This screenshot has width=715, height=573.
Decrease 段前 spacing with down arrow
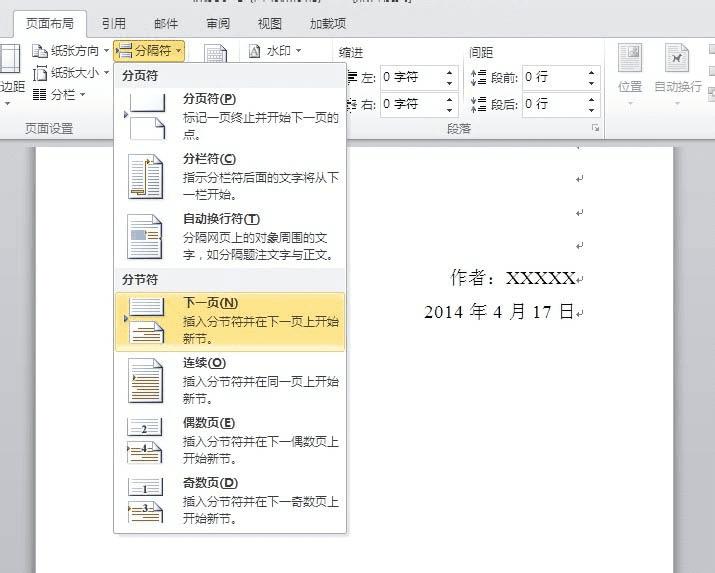592,83
